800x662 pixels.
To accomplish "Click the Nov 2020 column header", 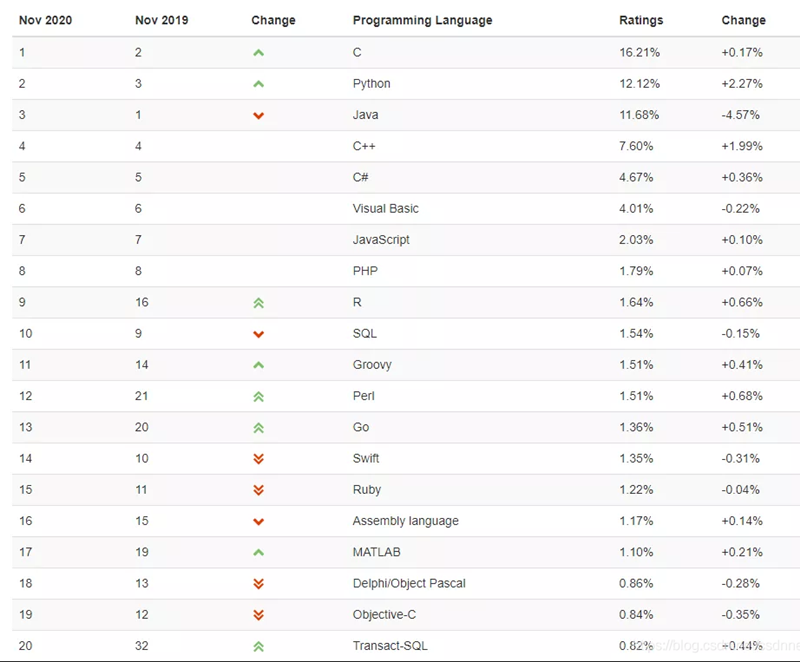I will [x=45, y=20].
